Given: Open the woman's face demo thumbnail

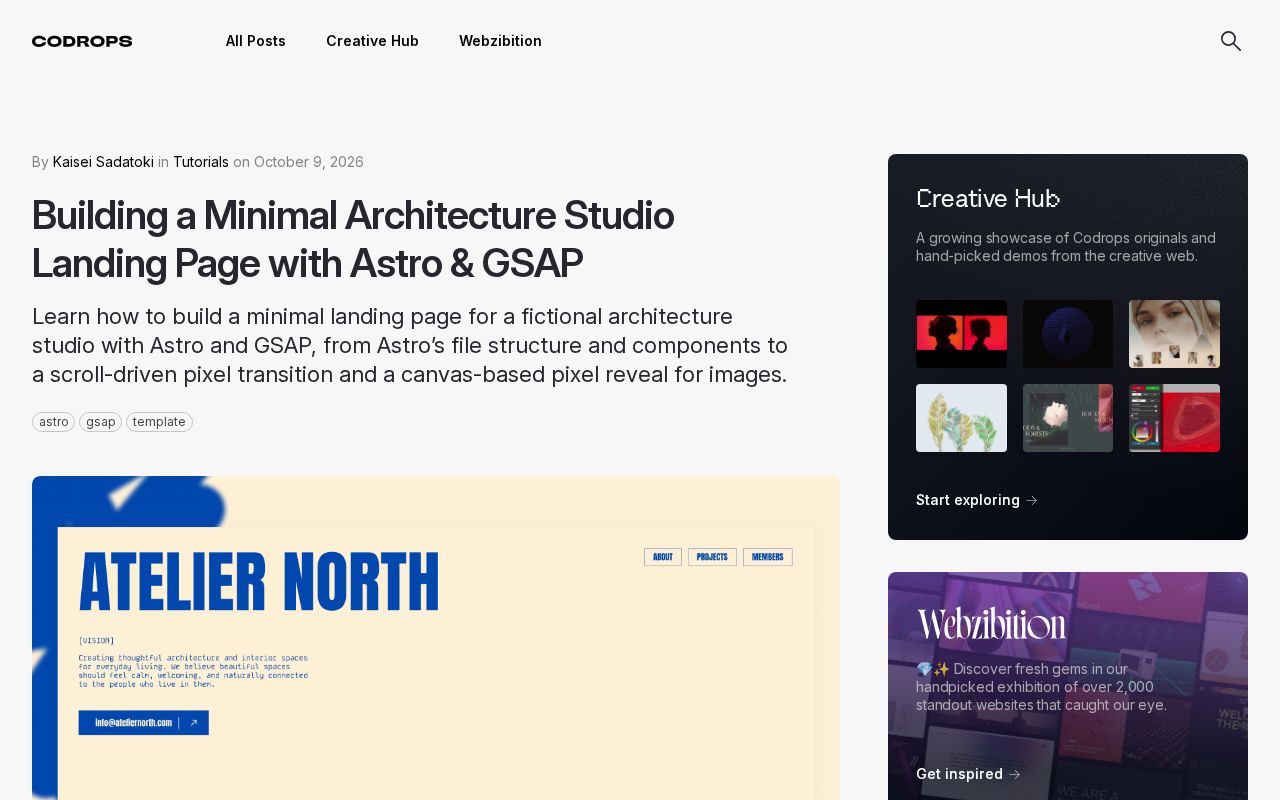Looking at the screenshot, I should point(1174,334).
